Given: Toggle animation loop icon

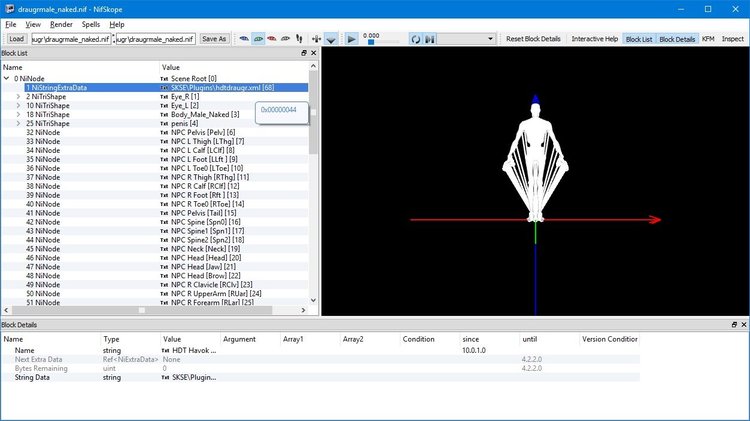Looking at the screenshot, I should coord(416,39).
